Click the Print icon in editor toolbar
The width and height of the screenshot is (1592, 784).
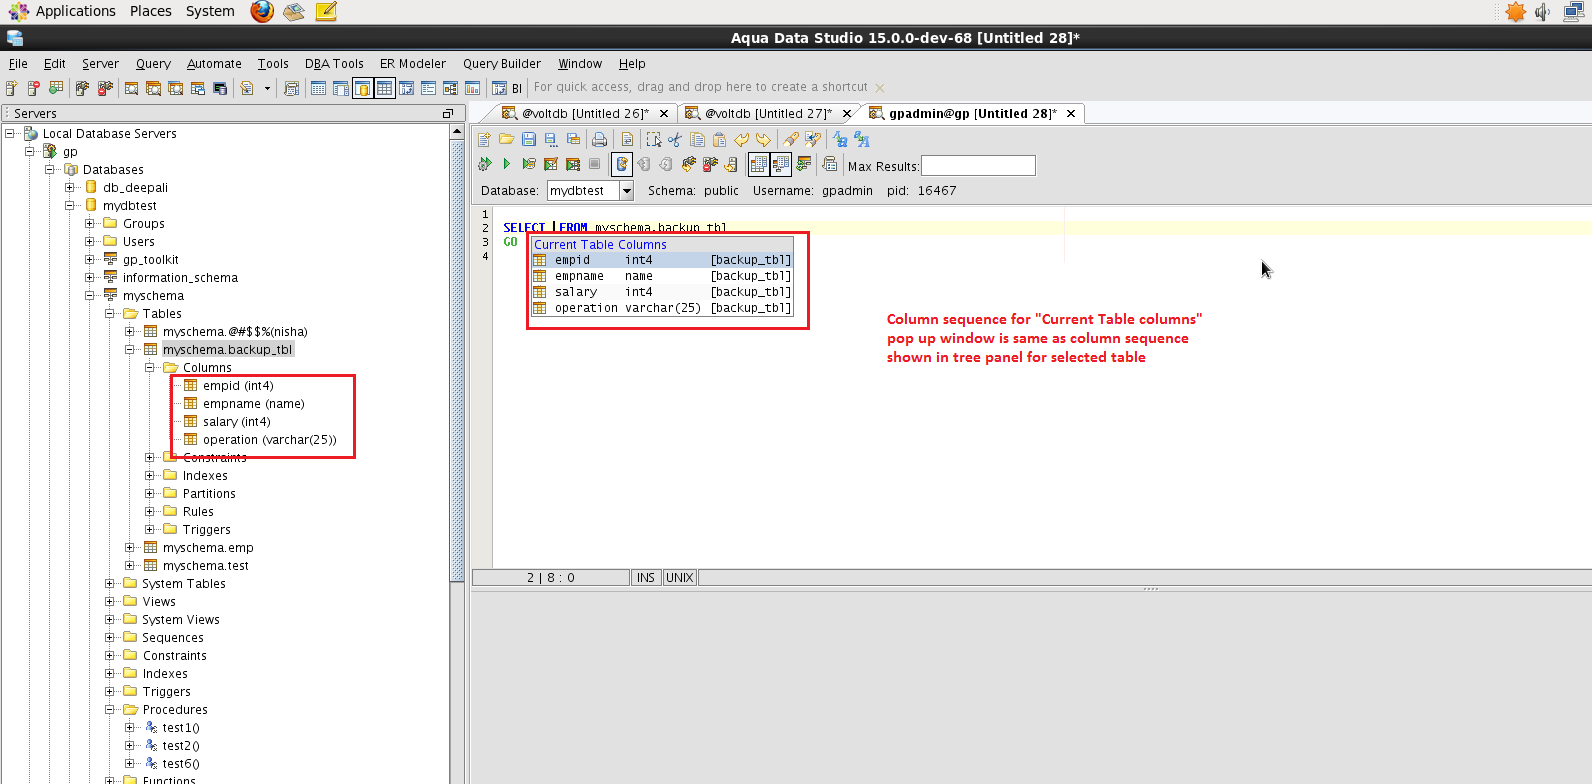599,140
